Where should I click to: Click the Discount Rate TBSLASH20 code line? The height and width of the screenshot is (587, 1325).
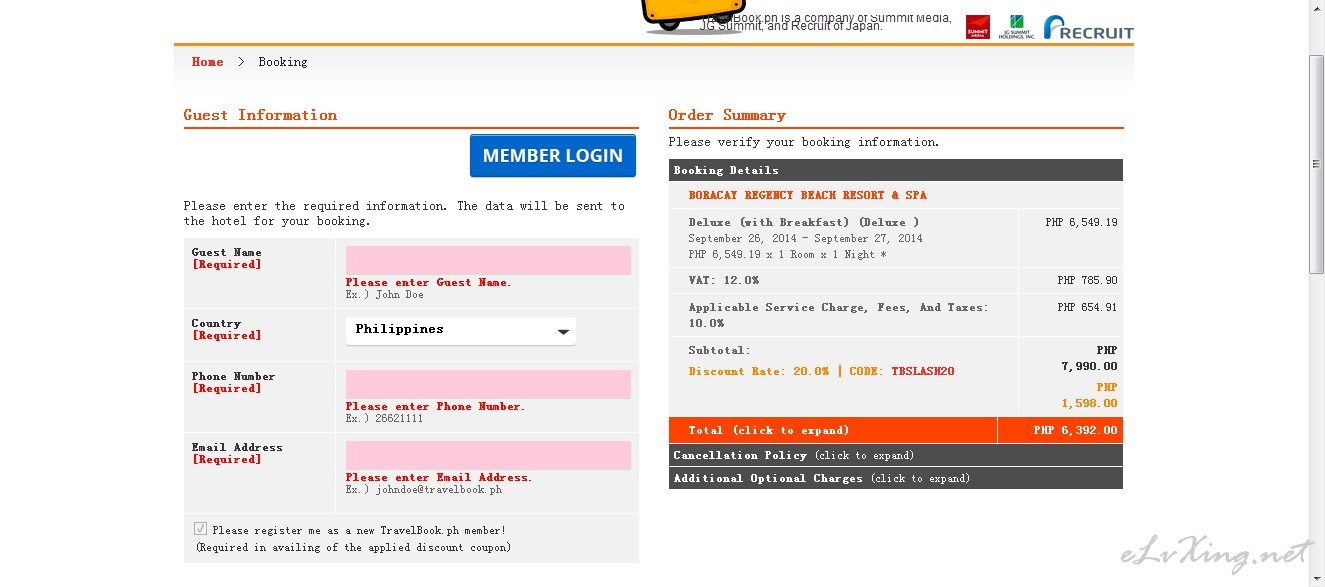tap(821, 372)
